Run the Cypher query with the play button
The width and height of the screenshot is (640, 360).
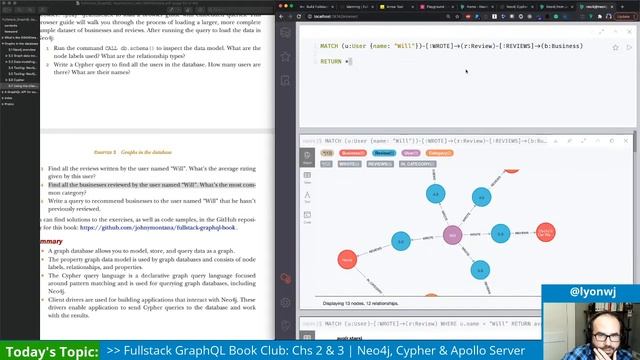629,47
